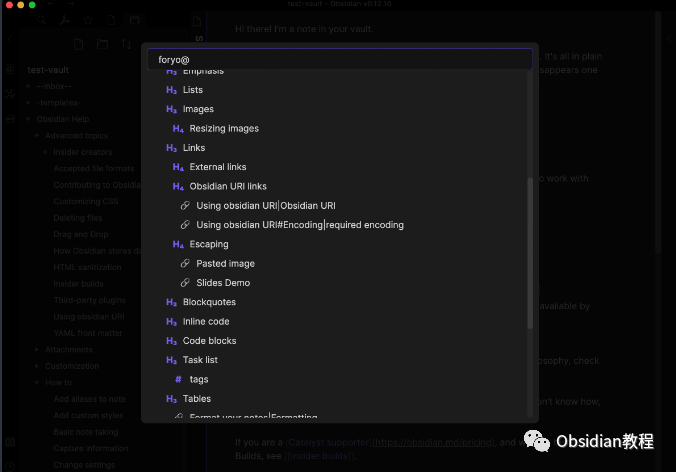Click the foryo@ search input field

click(340, 59)
